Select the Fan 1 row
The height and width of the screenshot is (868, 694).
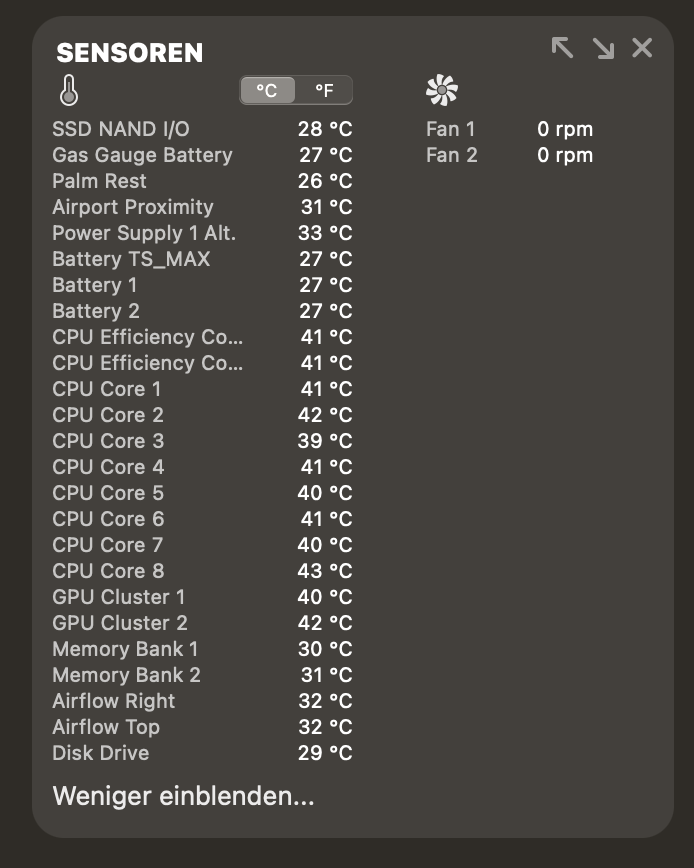[509, 129]
